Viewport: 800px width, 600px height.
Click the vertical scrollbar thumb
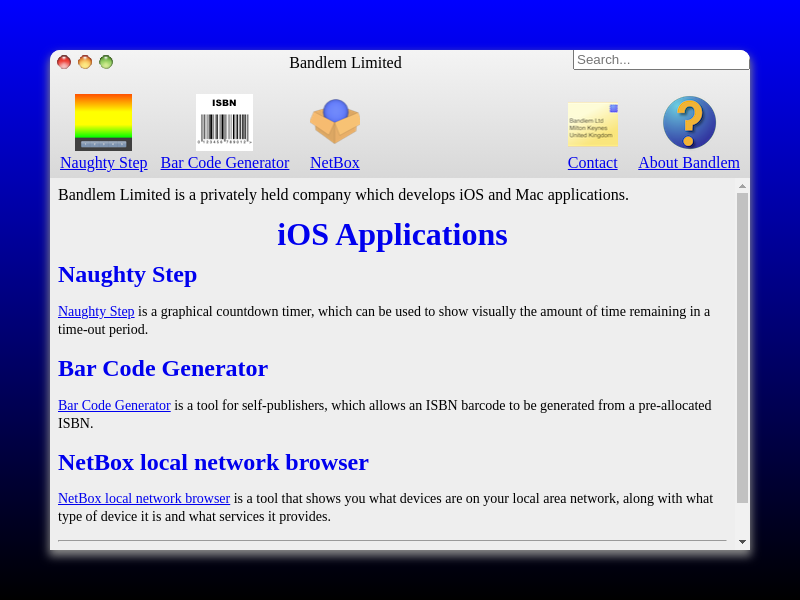click(x=742, y=347)
